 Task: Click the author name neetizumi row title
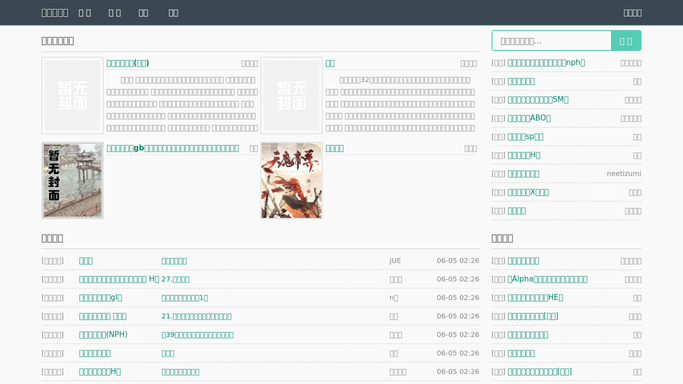point(523,174)
